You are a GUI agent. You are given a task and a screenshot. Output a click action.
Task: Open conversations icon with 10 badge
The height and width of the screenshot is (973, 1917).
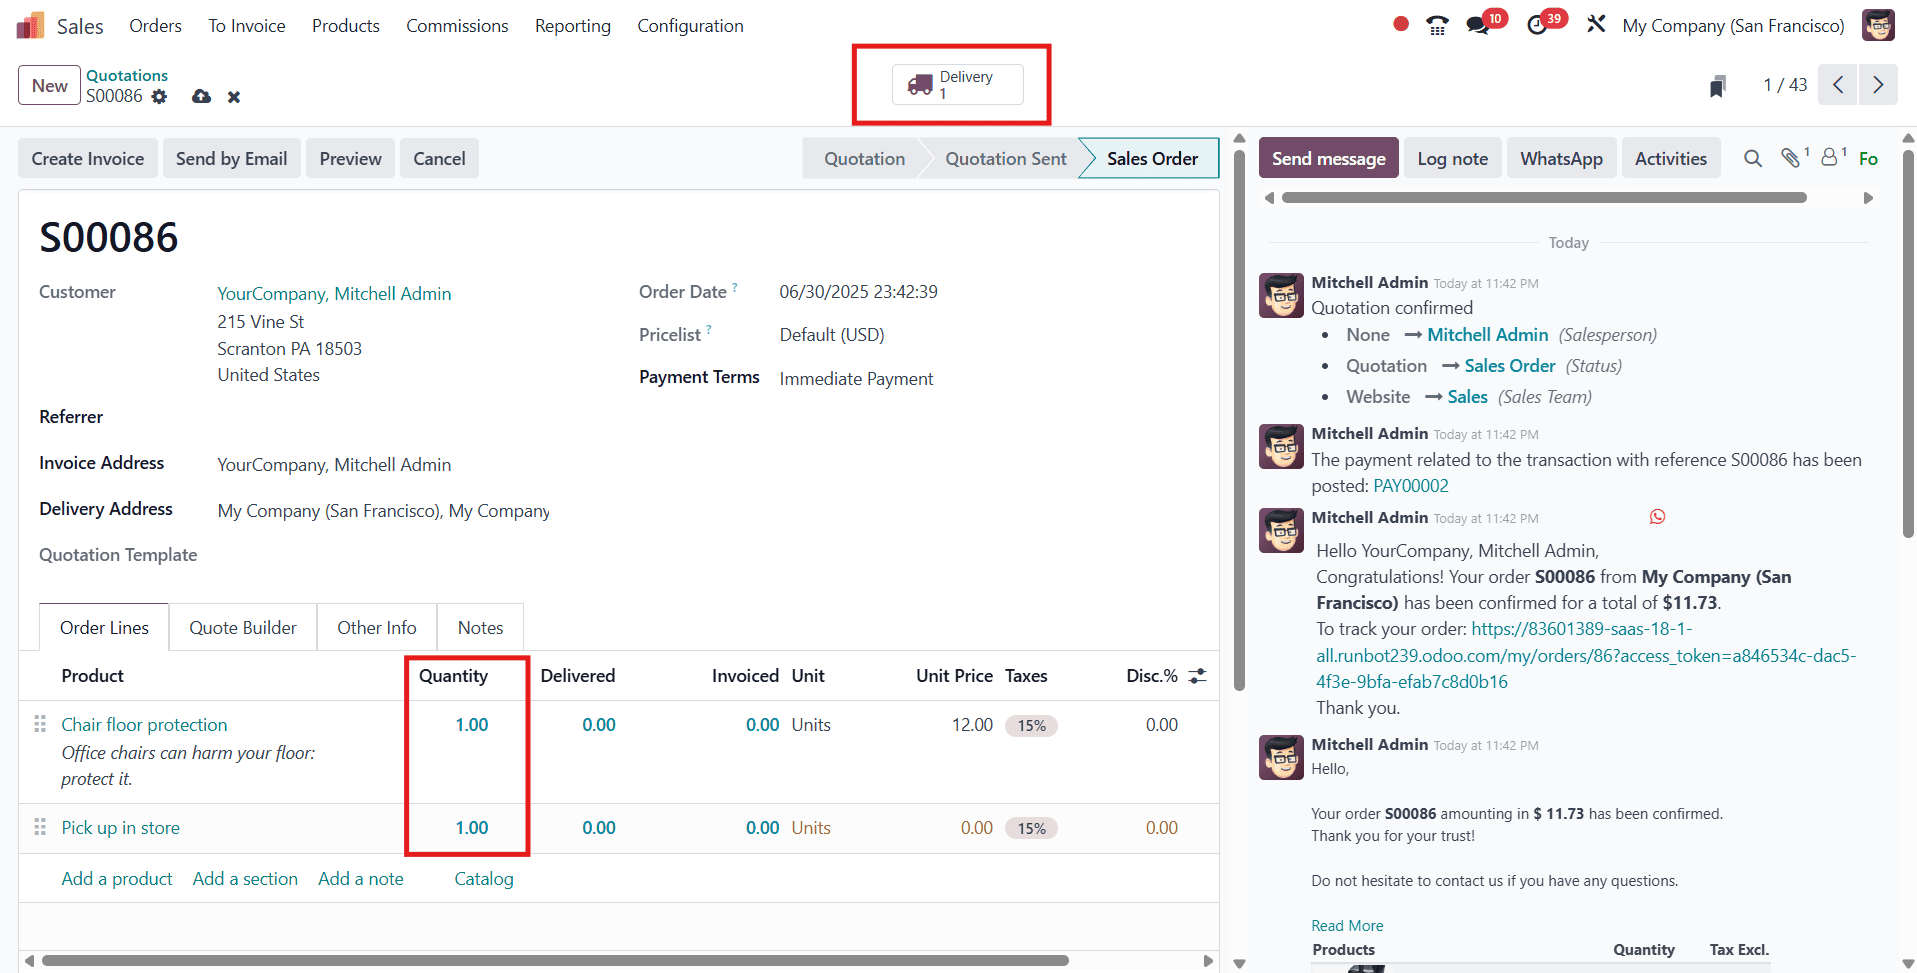pyautogui.click(x=1478, y=25)
